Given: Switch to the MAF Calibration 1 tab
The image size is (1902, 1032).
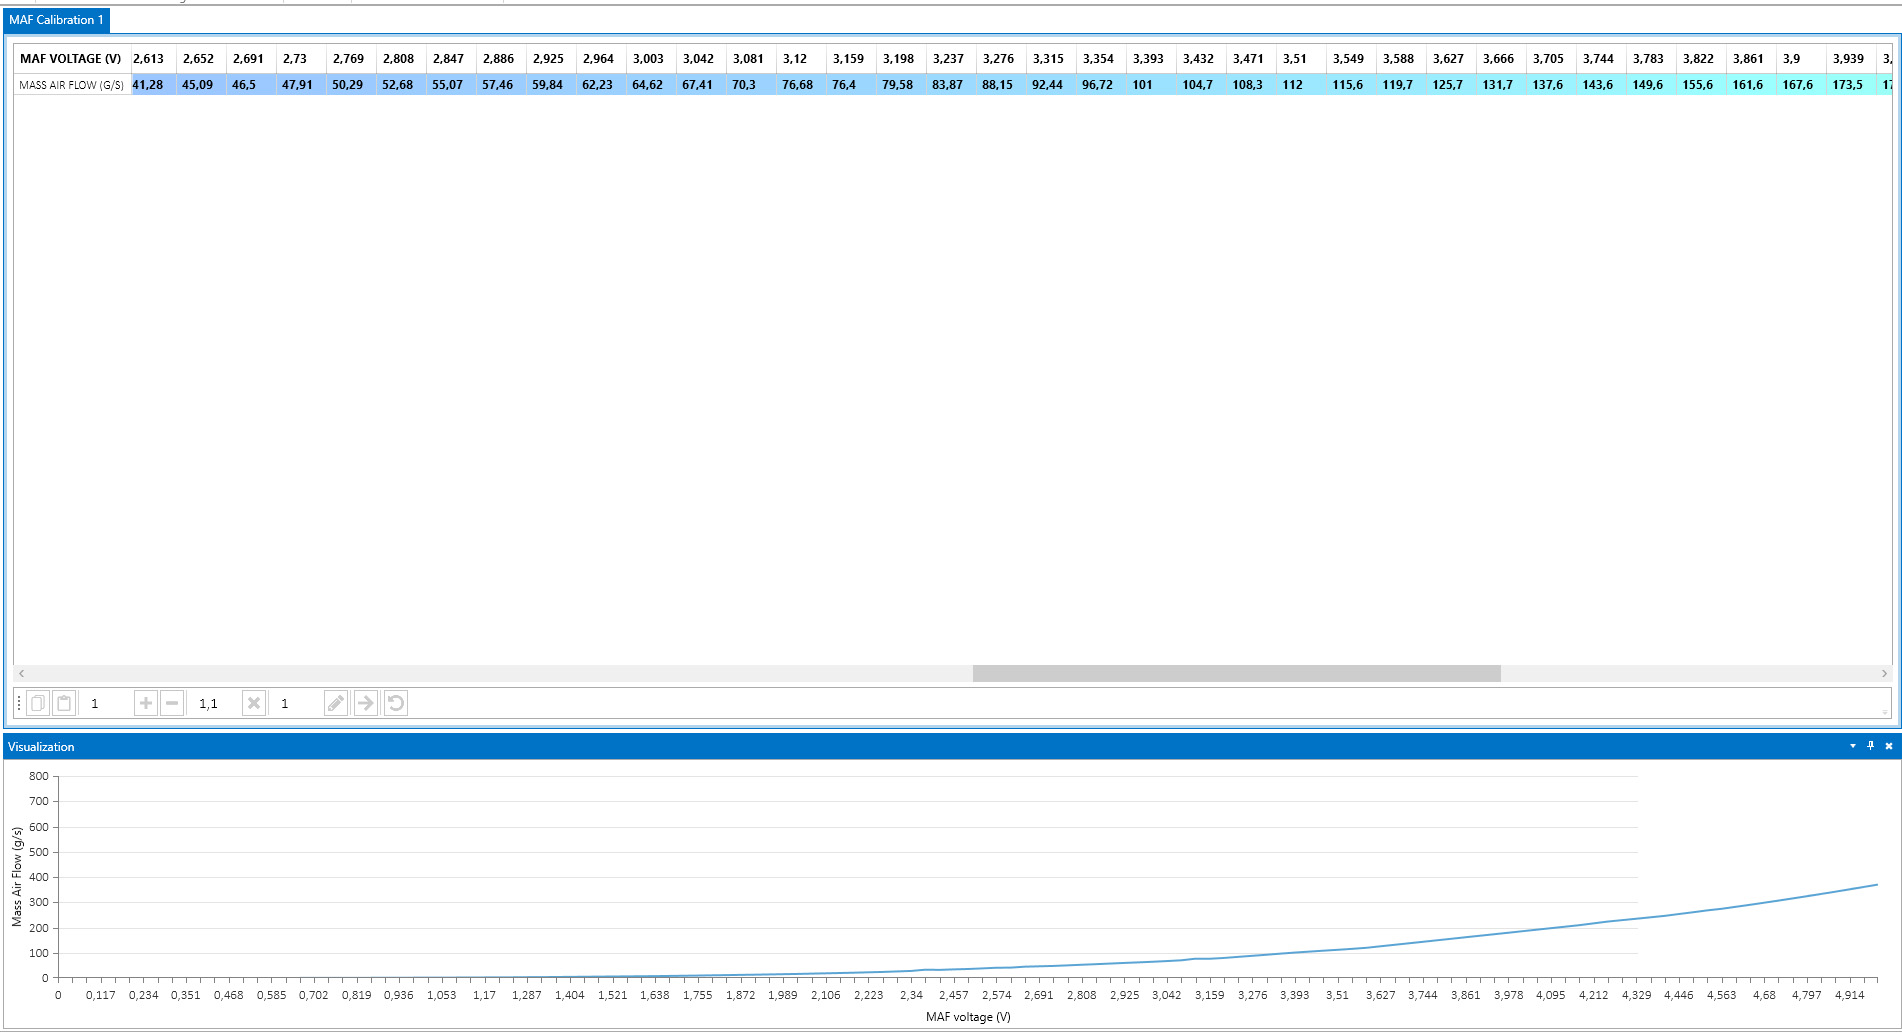Looking at the screenshot, I should point(56,20).
